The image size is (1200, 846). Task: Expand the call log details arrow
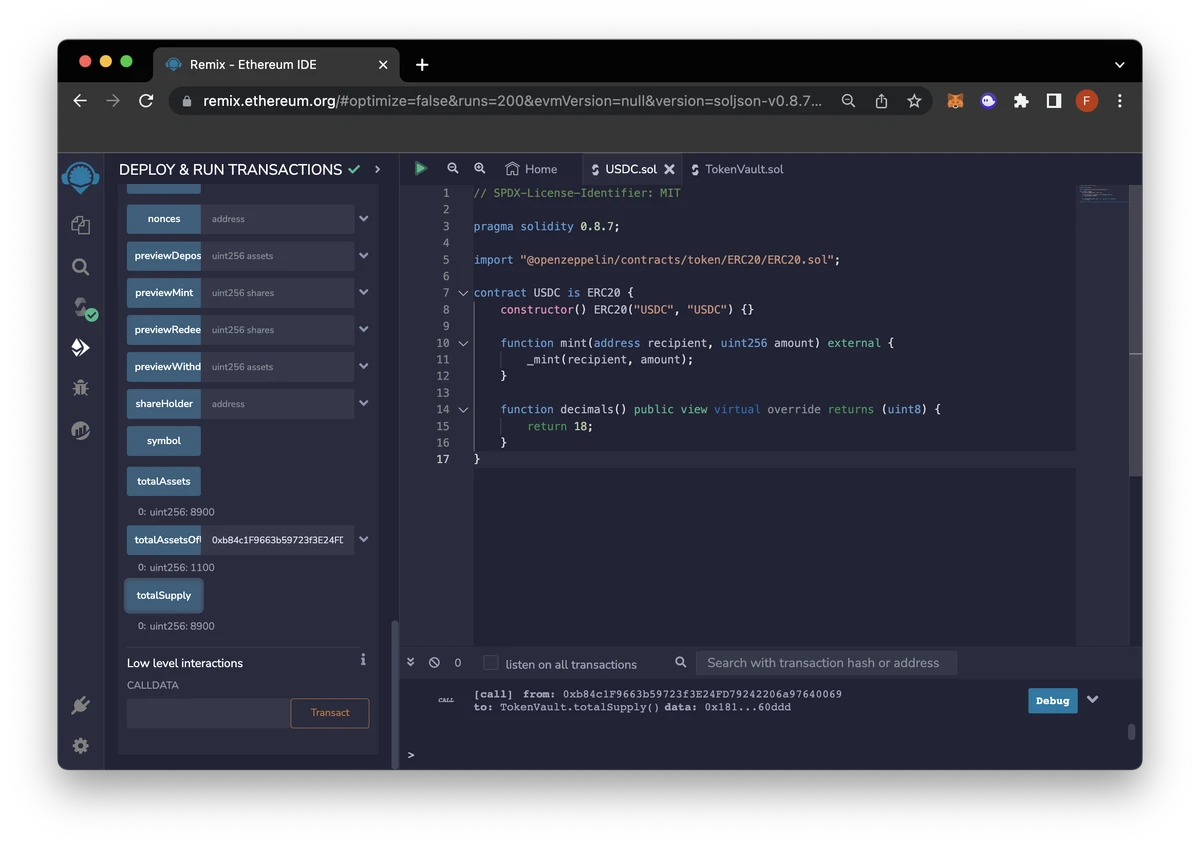click(1093, 700)
